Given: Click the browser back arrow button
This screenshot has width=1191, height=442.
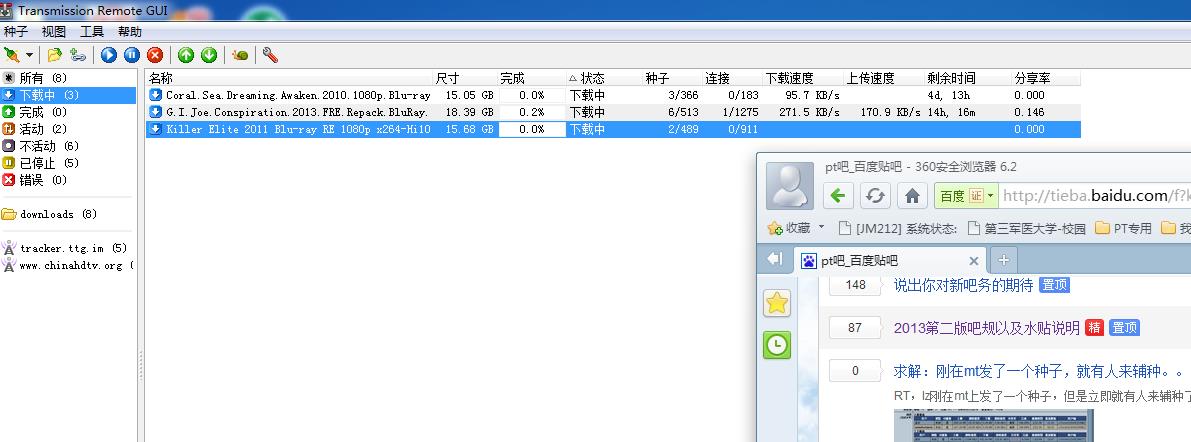Looking at the screenshot, I should click(838, 196).
